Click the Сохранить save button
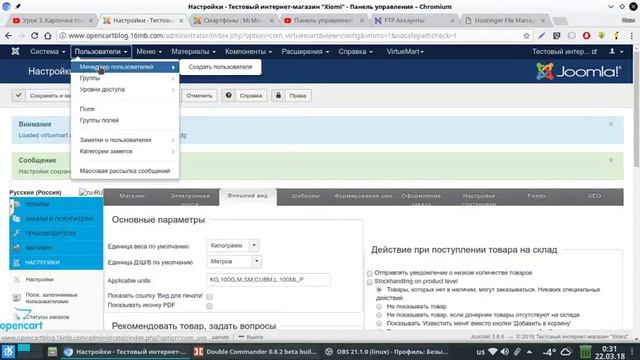Viewport: 640px width, 360px height. click(42, 96)
